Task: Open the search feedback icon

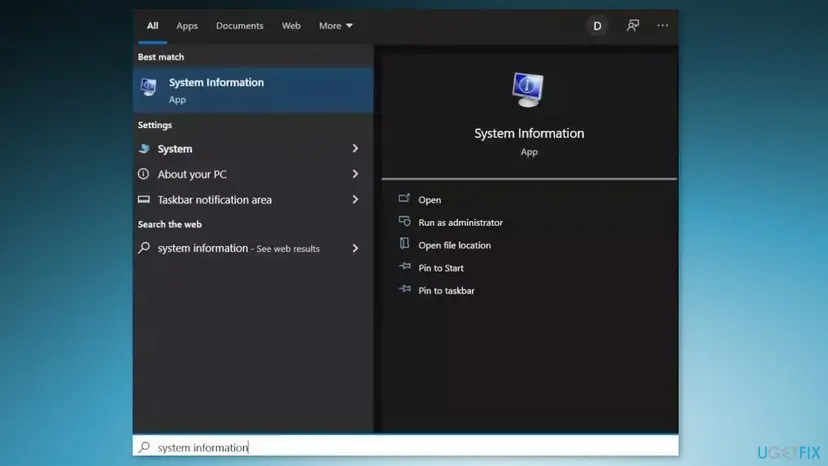Action: click(x=633, y=25)
